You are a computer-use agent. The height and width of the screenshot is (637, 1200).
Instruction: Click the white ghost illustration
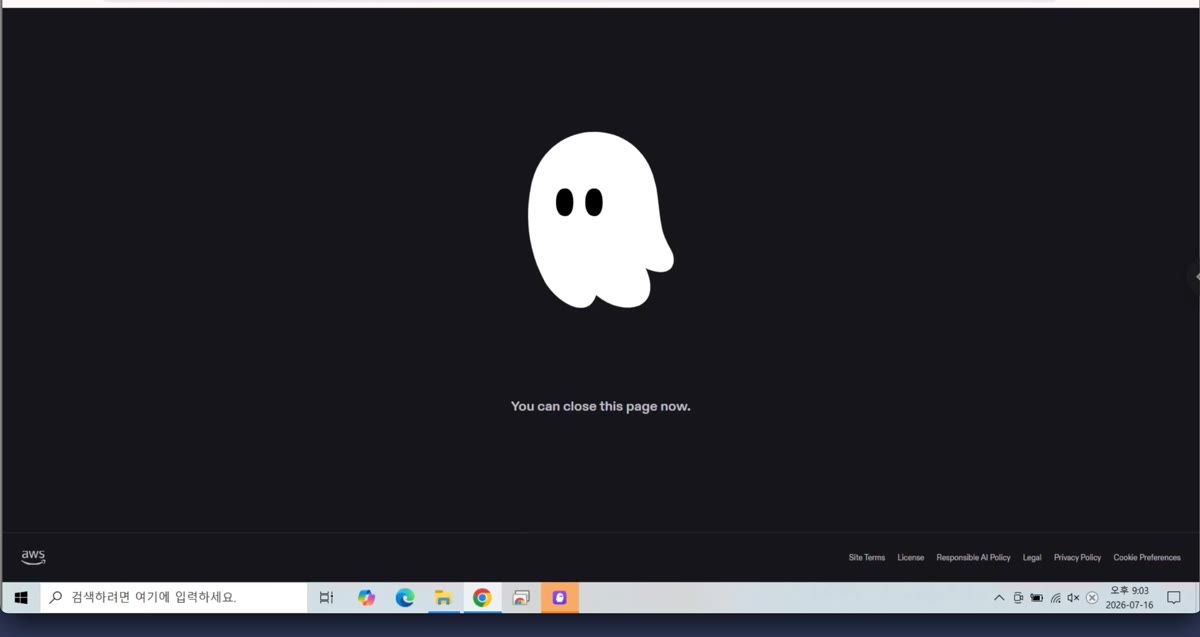pyautogui.click(x=600, y=220)
